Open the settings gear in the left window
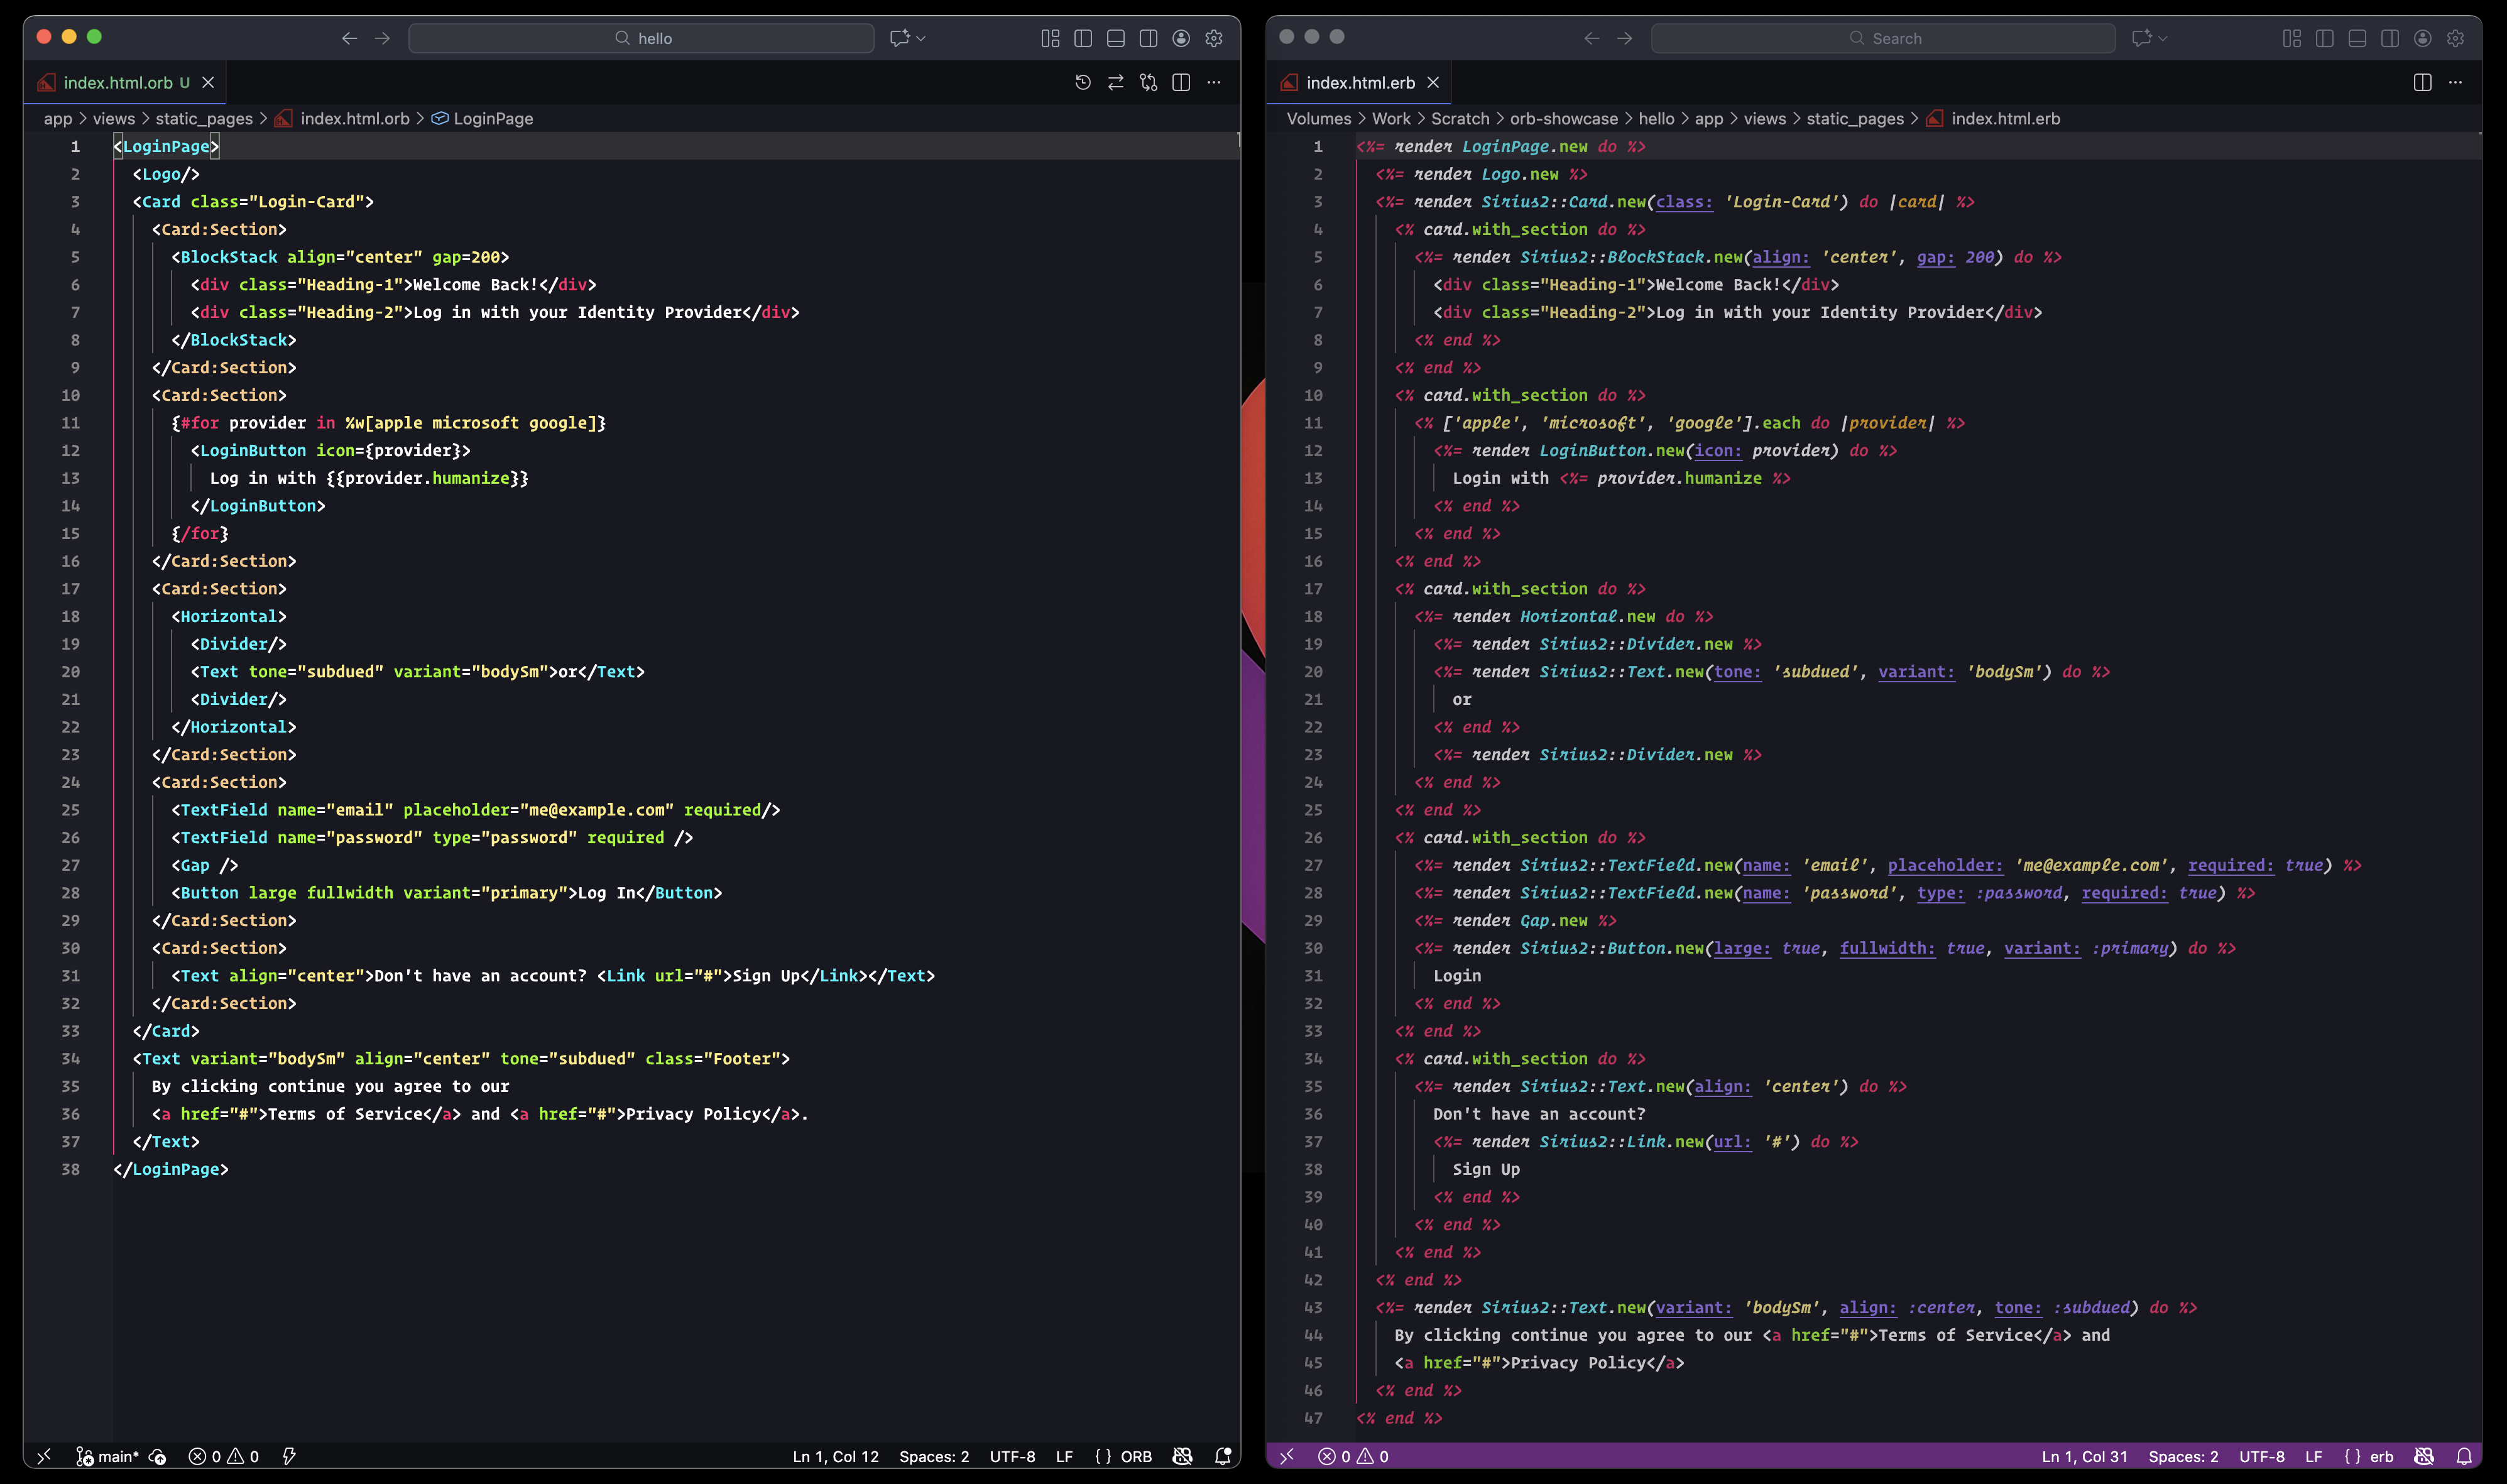Screen dimensions: 2507x1484 (x=1214, y=37)
